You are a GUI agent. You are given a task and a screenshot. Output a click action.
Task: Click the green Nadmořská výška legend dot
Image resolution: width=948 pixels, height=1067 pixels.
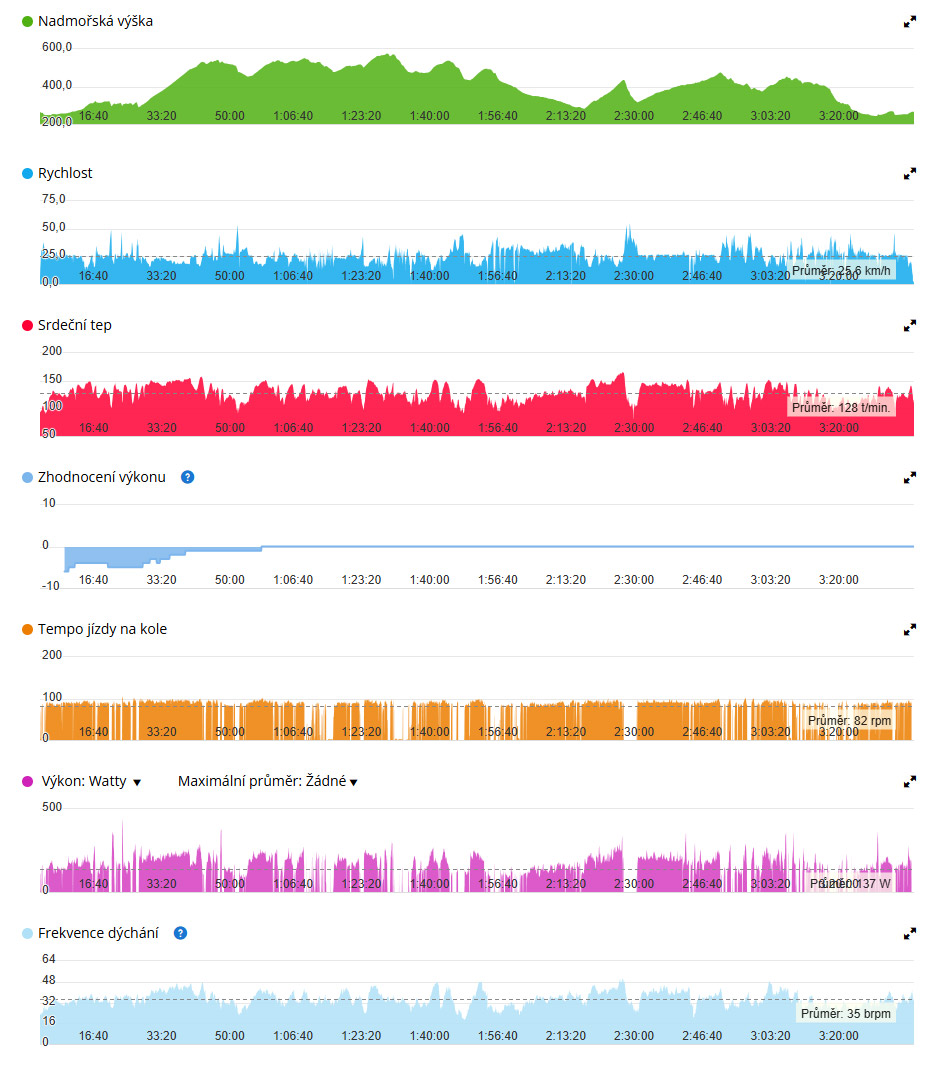point(27,22)
